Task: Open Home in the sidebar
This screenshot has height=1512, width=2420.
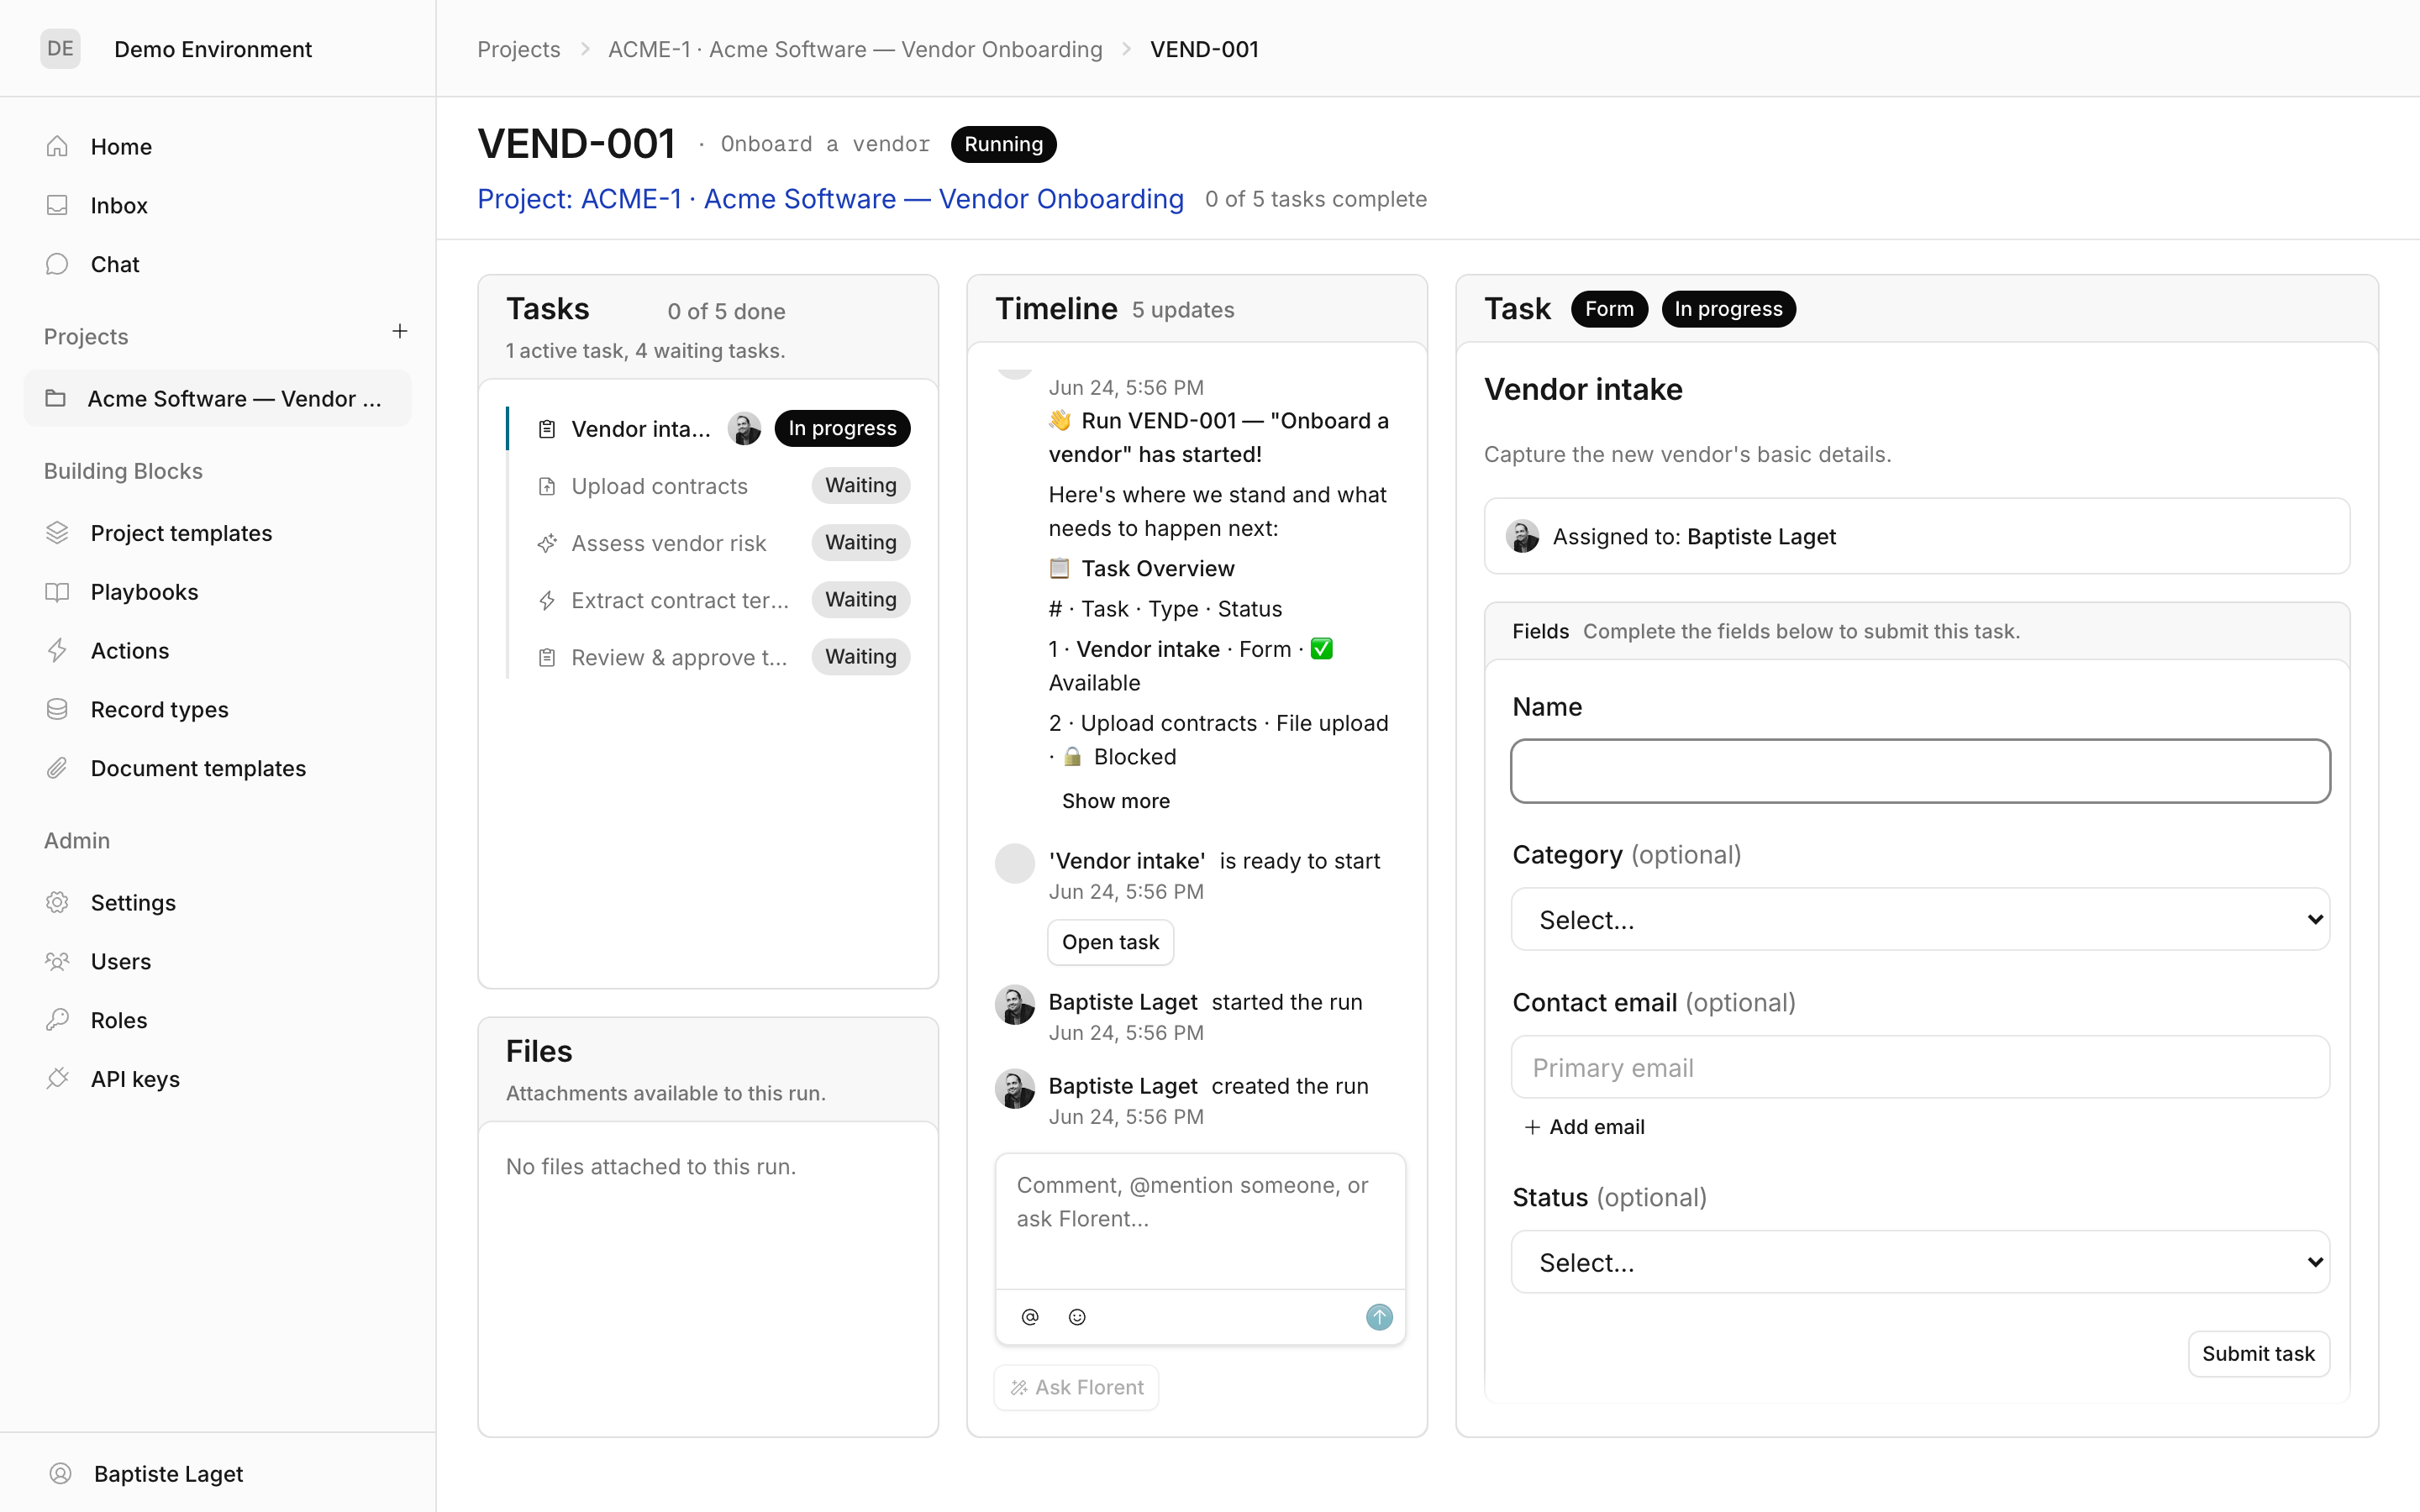Action: 217,146
